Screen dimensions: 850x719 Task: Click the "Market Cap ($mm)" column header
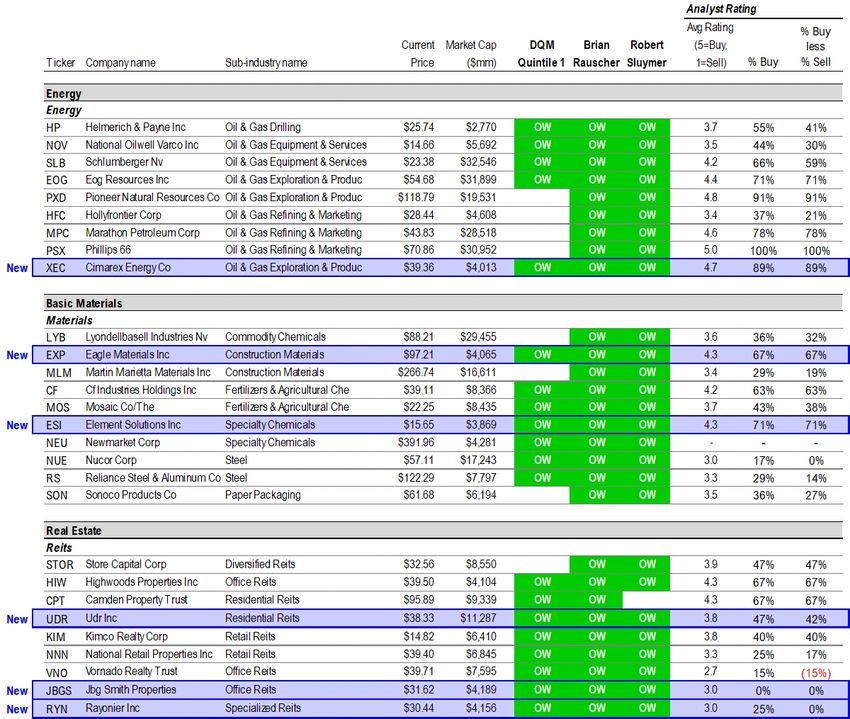click(x=471, y=54)
